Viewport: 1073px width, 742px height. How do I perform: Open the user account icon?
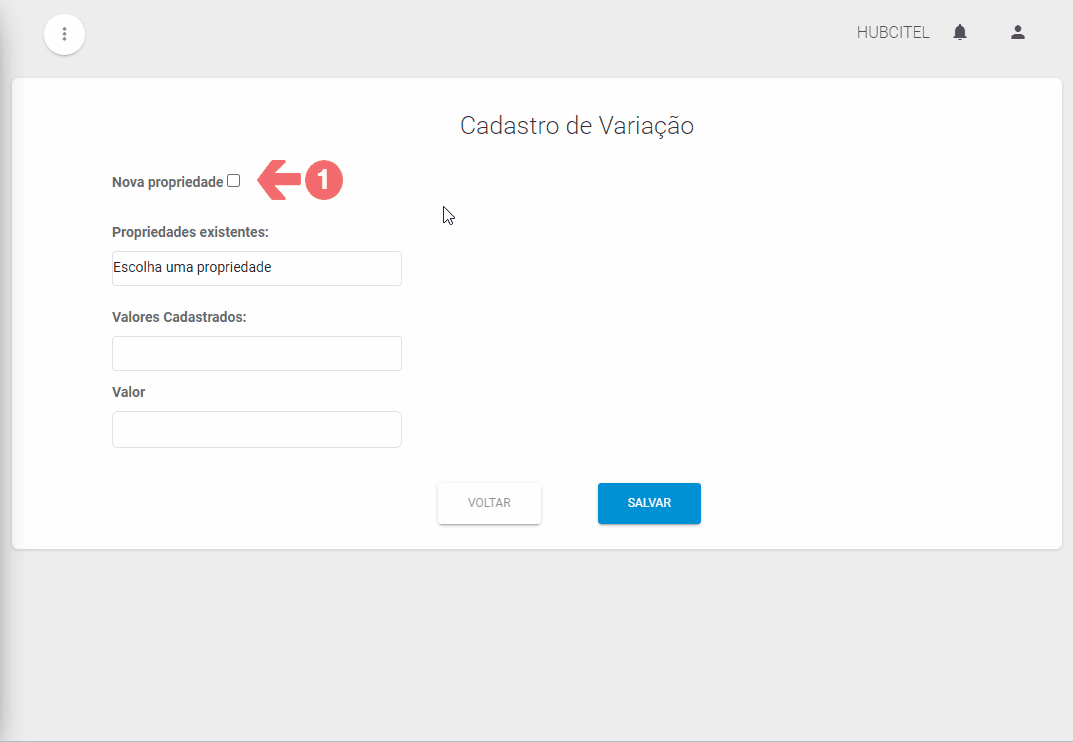tap(1018, 32)
